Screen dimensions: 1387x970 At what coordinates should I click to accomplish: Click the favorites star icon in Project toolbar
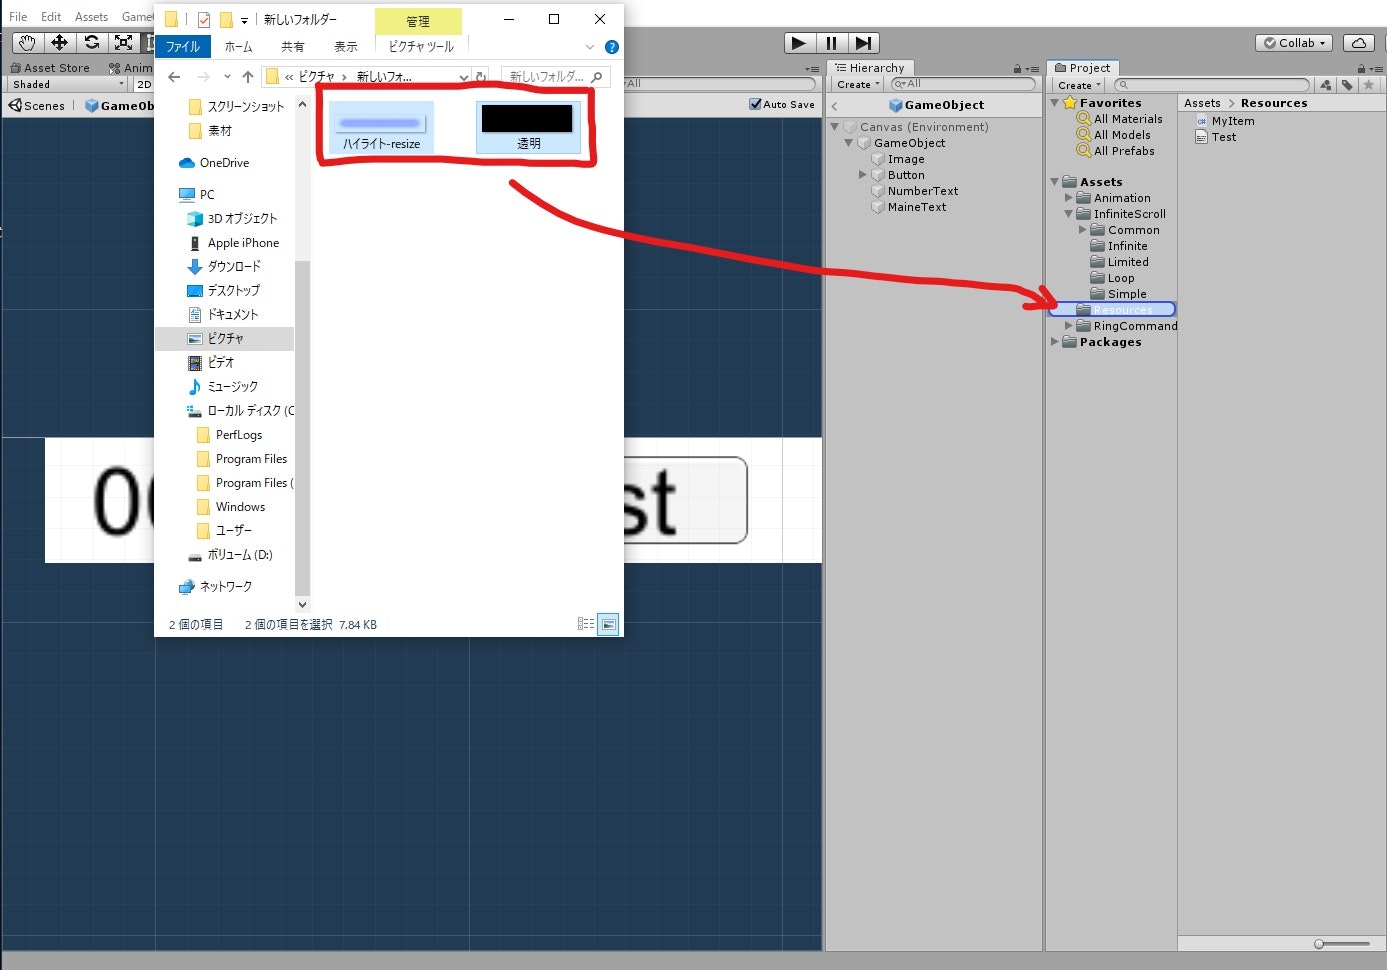[x=1368, y=85]
